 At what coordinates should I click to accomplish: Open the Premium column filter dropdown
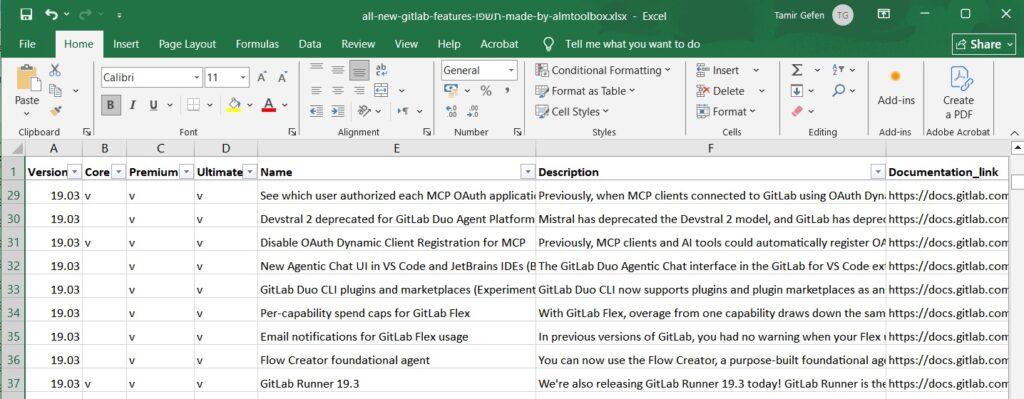point(186,172)
